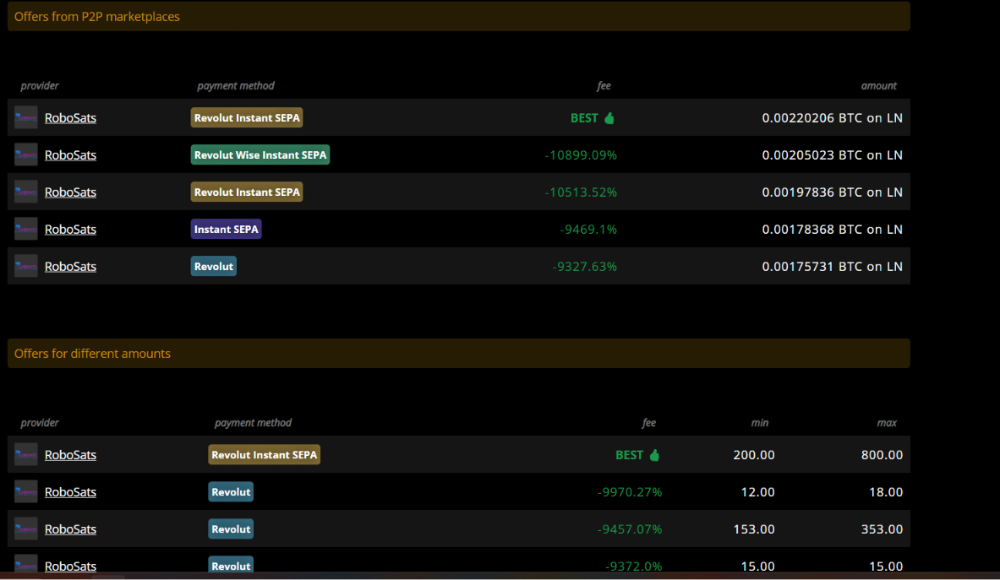Screen dimensions: 1000x580
Task: Select Revolut Instant SEPA badge in 0.00220206 row
Action: tap(247, 118)
